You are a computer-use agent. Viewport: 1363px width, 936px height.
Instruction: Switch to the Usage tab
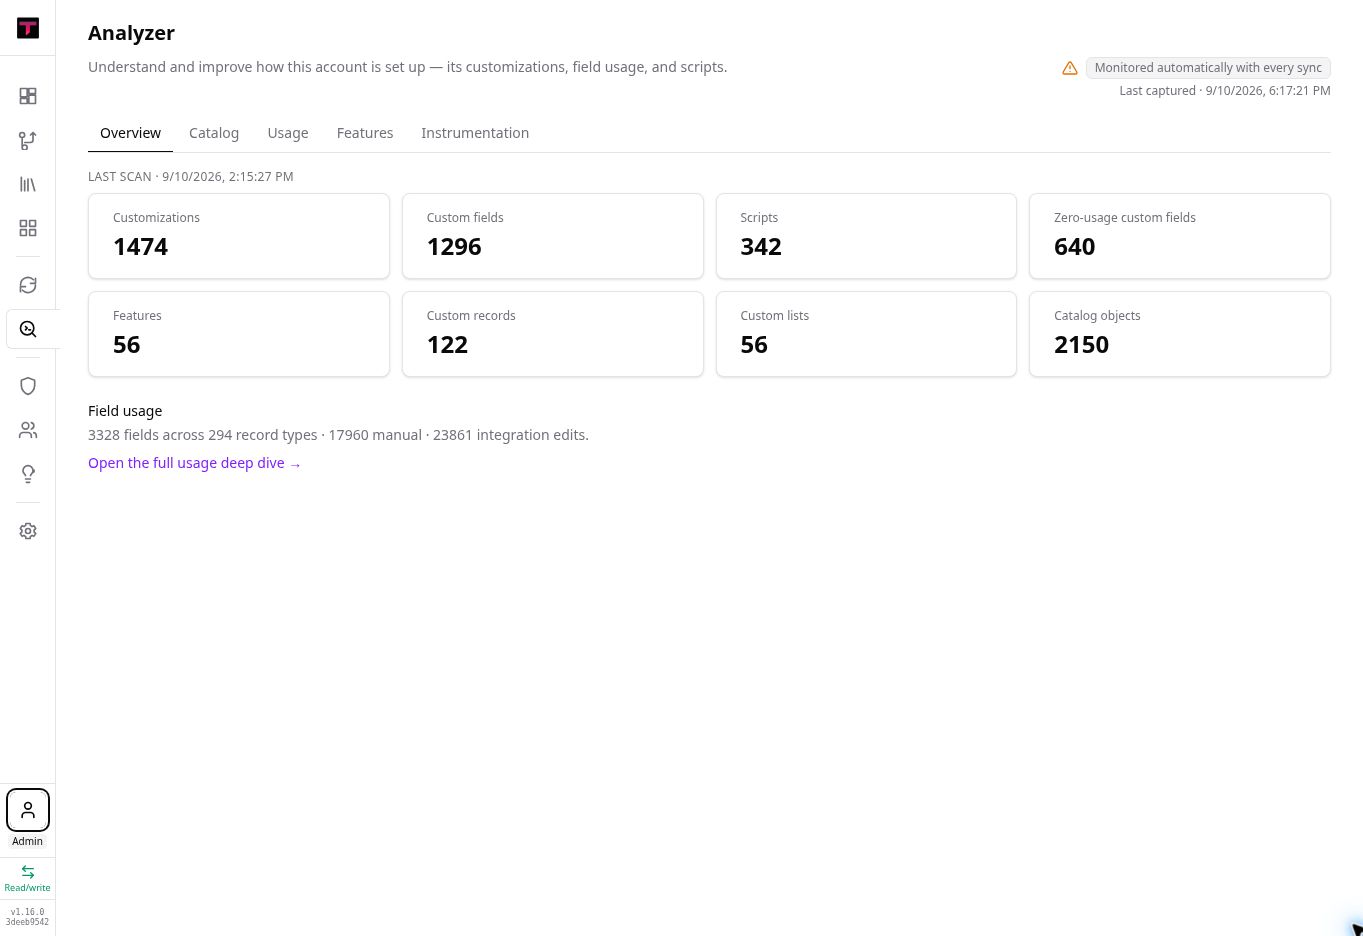pyautogui.click(x=288, y=133)
